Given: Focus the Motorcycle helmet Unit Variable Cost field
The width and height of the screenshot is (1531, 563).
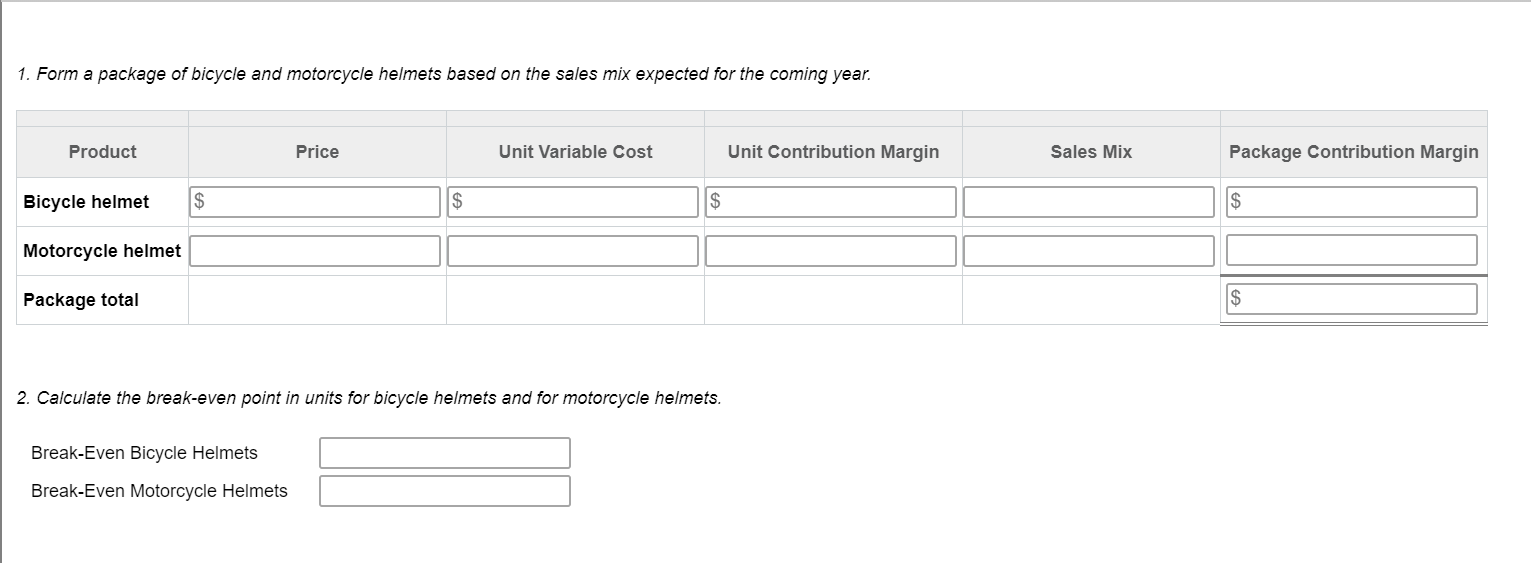Looking at the screenshot, I should 573,251.
